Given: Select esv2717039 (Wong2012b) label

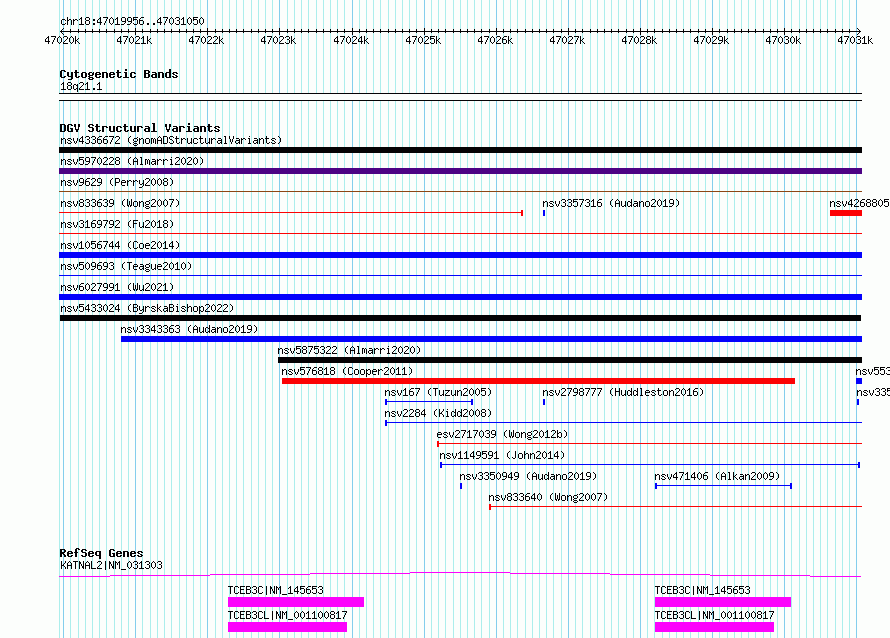Looking at the screenshot, I should 502,434.
